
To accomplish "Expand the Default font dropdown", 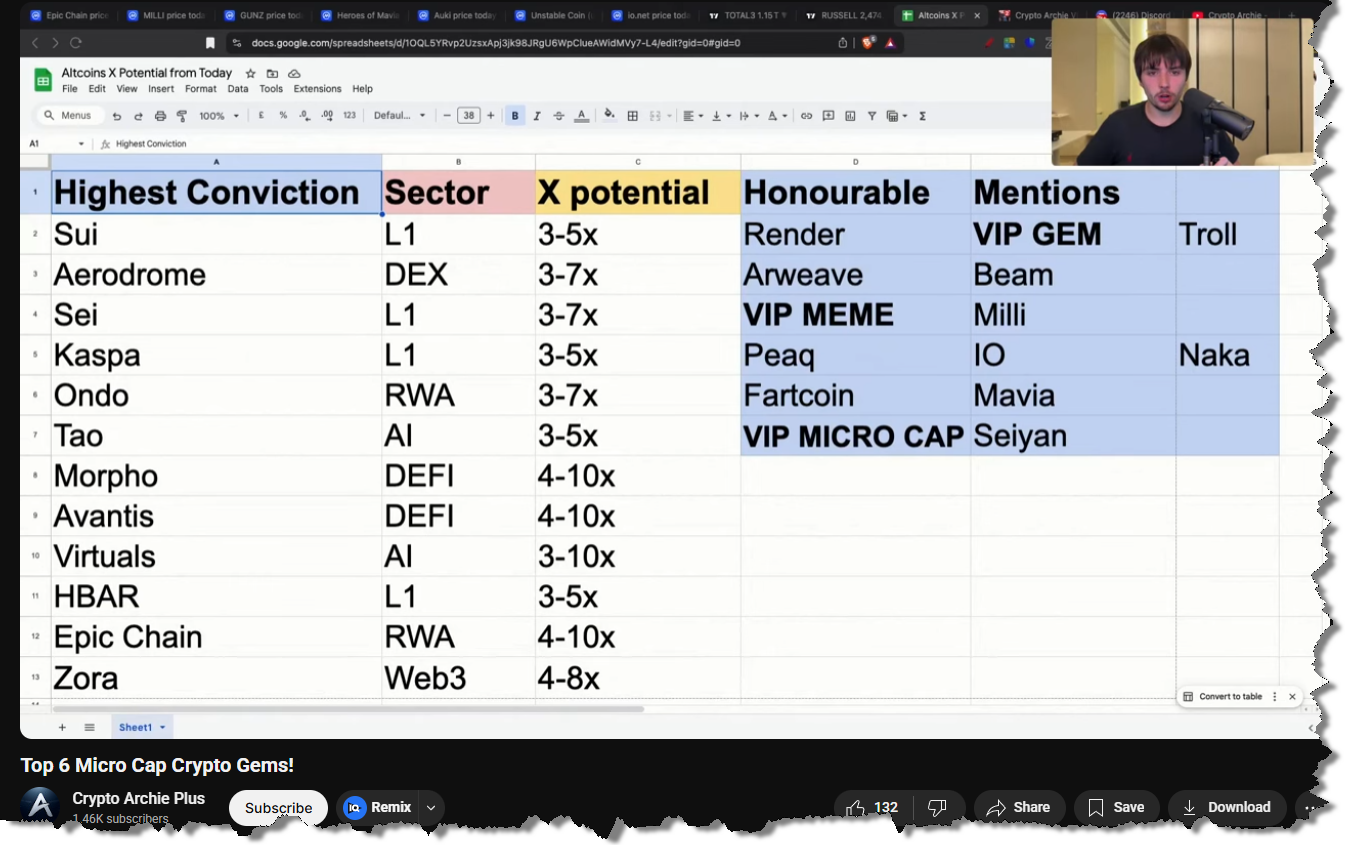I will pyautogui.click(x=400, y=116).
